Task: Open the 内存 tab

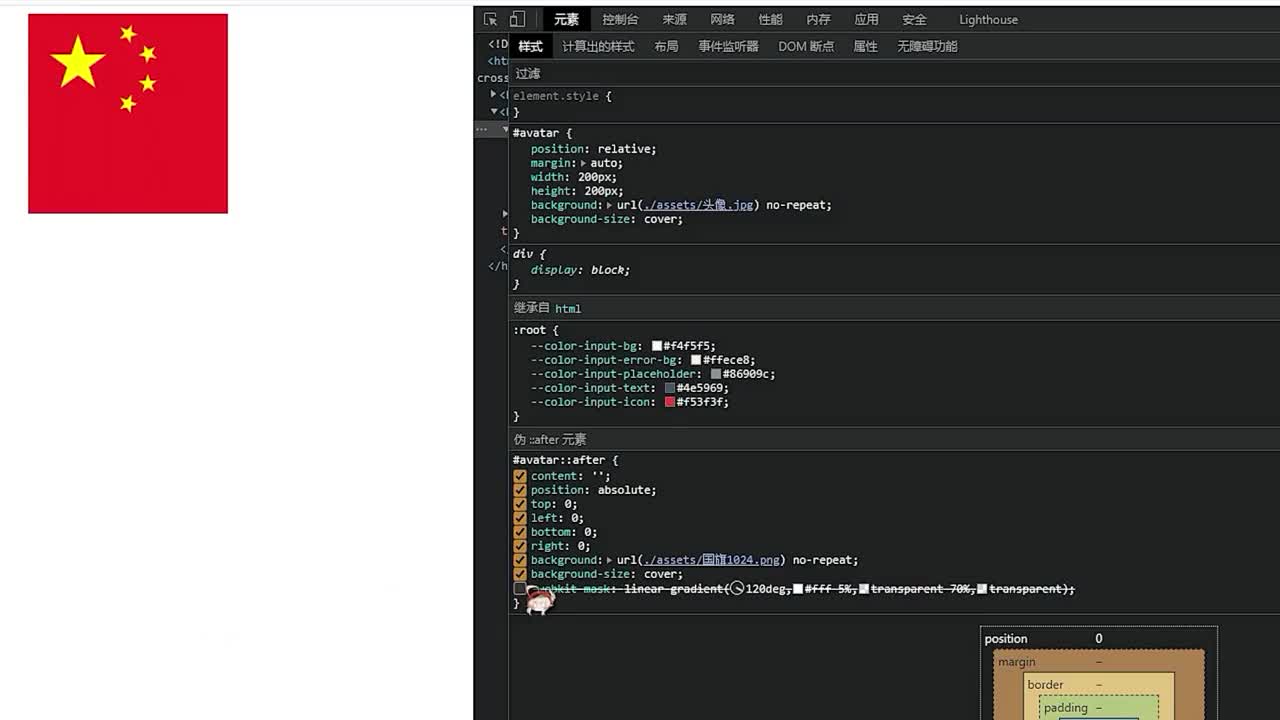Action: click(819, 19)
